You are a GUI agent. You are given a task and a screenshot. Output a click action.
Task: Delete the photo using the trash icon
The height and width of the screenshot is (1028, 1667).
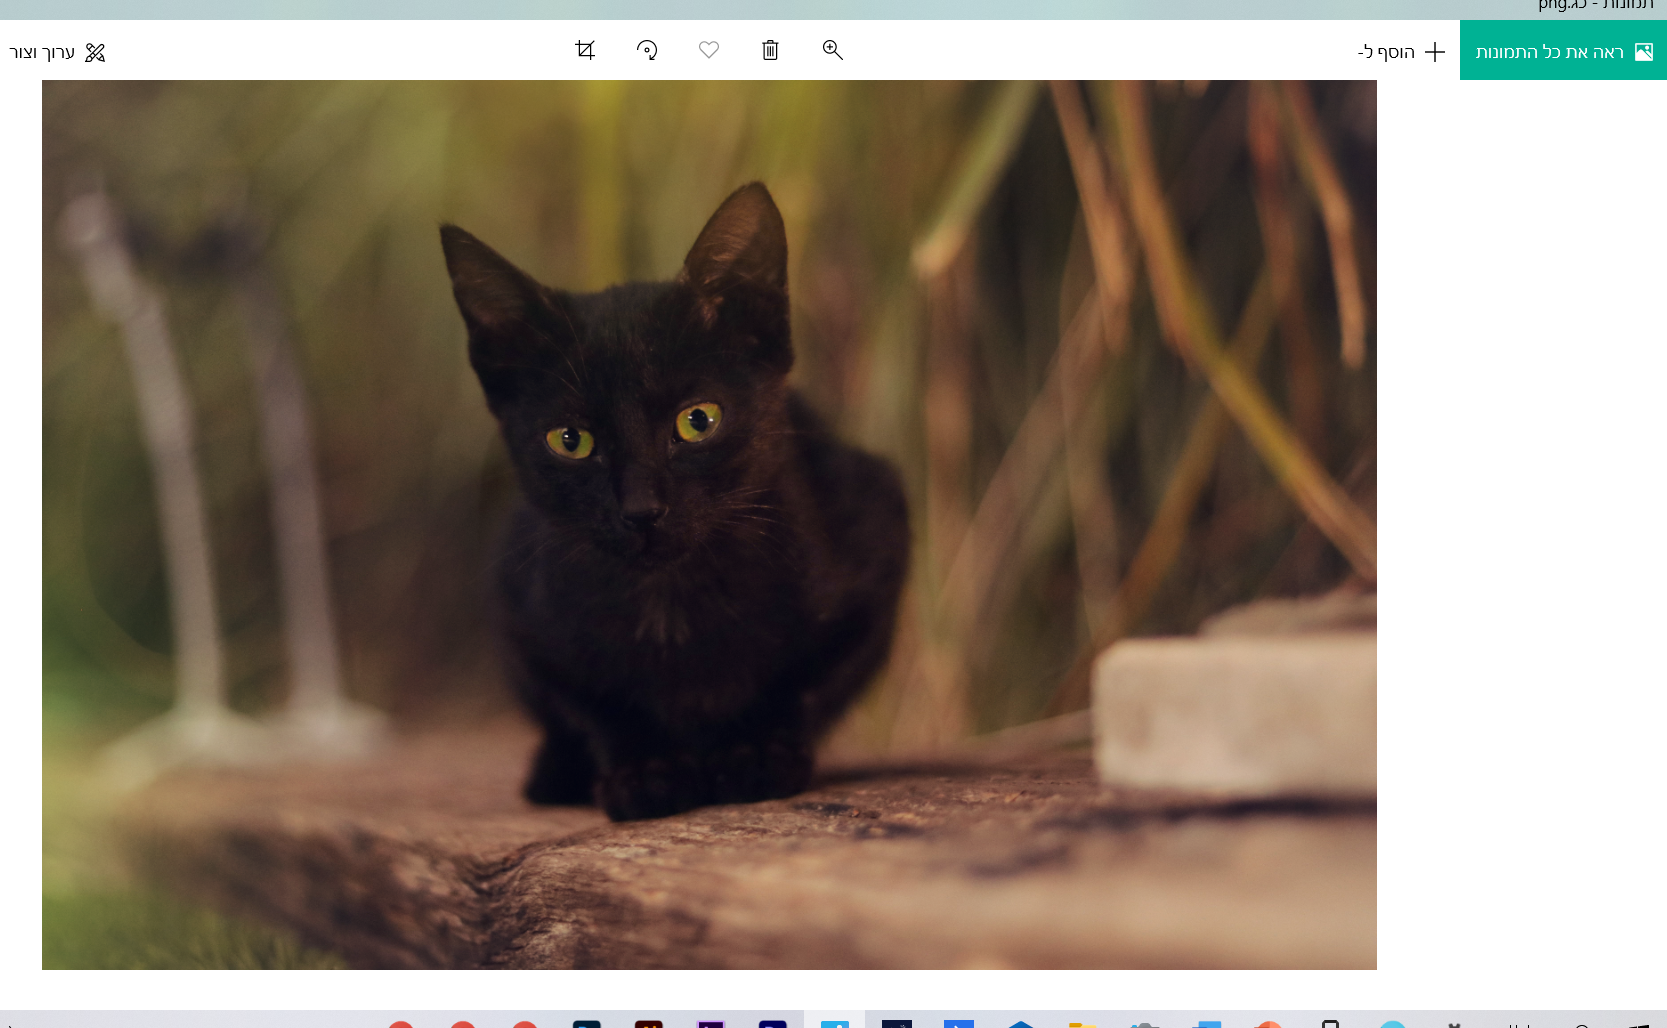(x=770, y=50)
